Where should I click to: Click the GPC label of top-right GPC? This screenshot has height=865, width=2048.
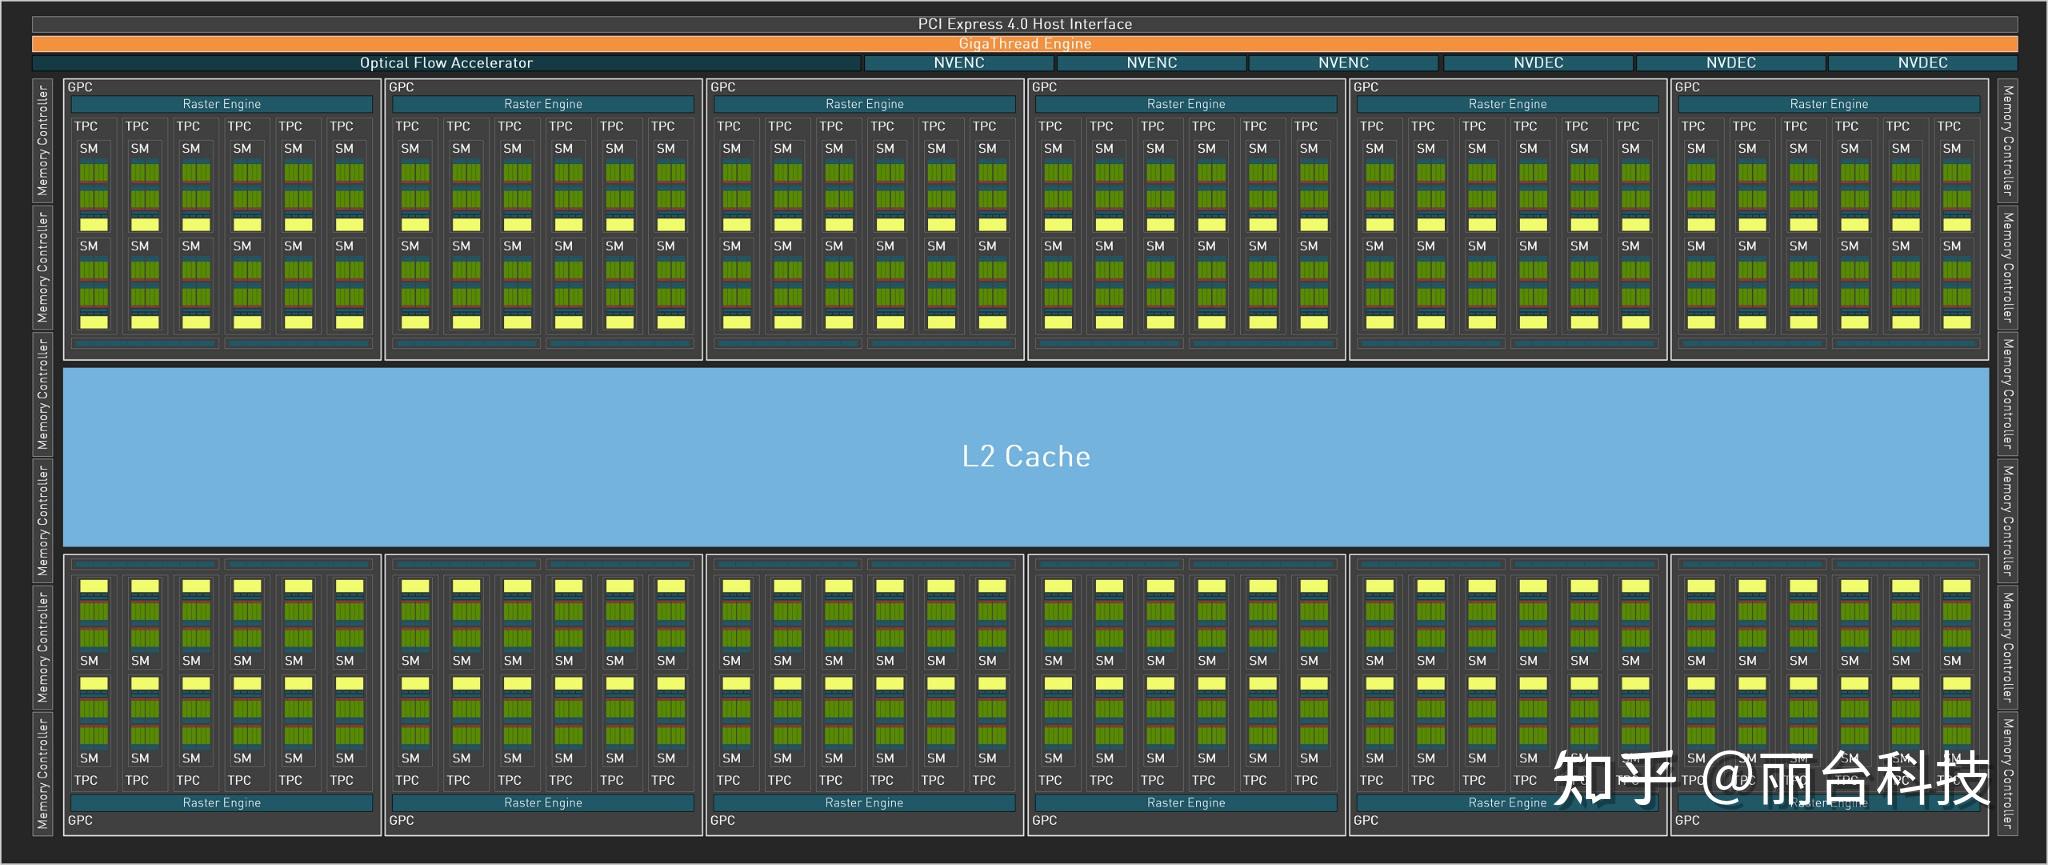pos(1687,87)
